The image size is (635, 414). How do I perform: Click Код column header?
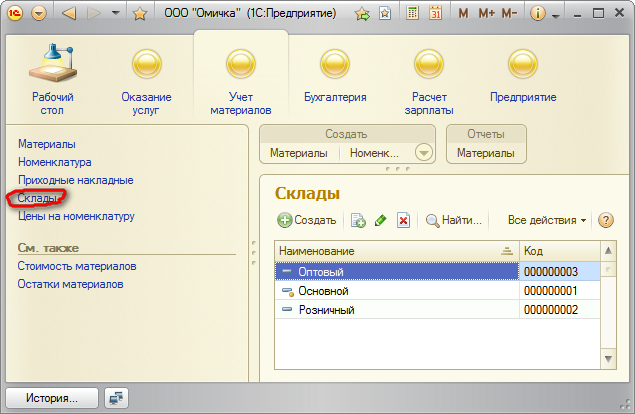tap(560, 251)
